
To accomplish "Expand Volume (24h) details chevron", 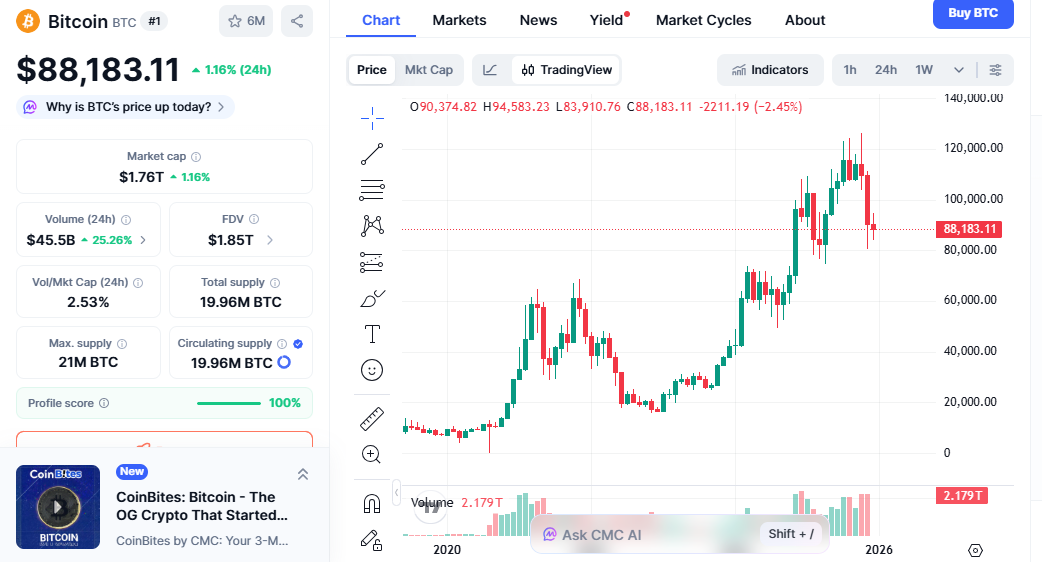I will tap(143, 240).
